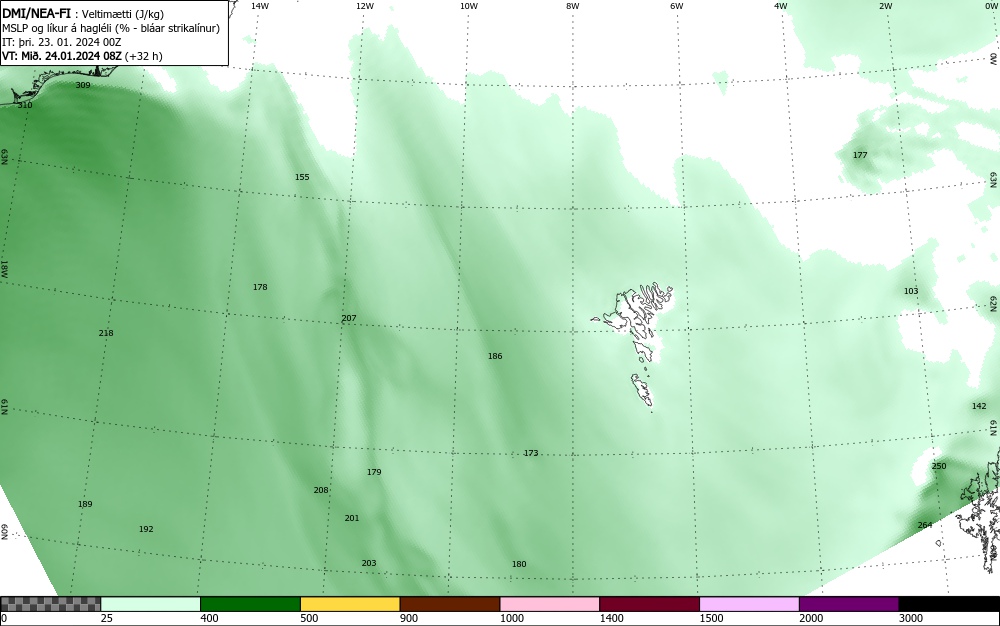Select the yellow 500–900 legend swatch
Image resolution: width=1000 pixels, height=626 pixels.
pyautogui.click(x=350, y=604)
